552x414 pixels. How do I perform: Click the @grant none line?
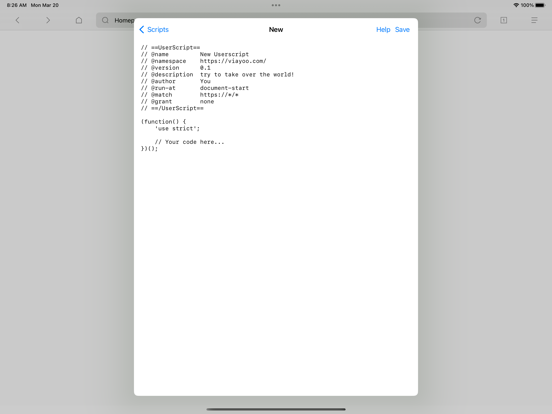click(177, 101)
